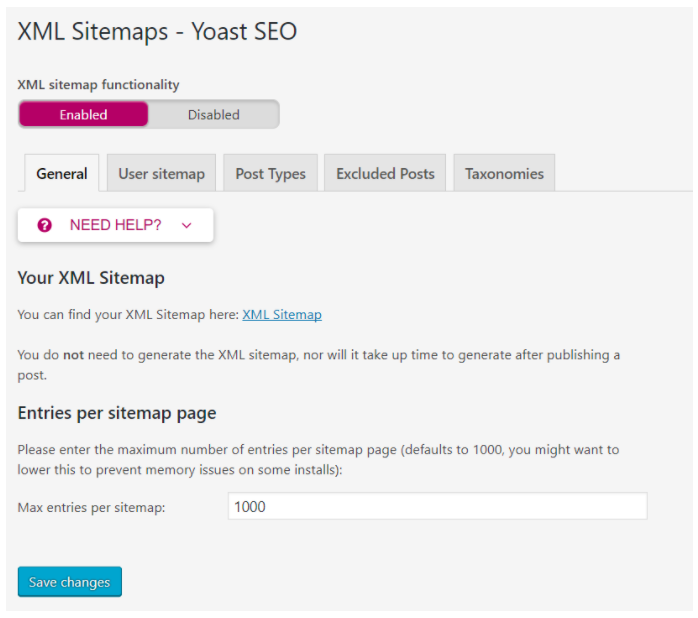Click the Your XML Sitemap heading

point(91,278)
